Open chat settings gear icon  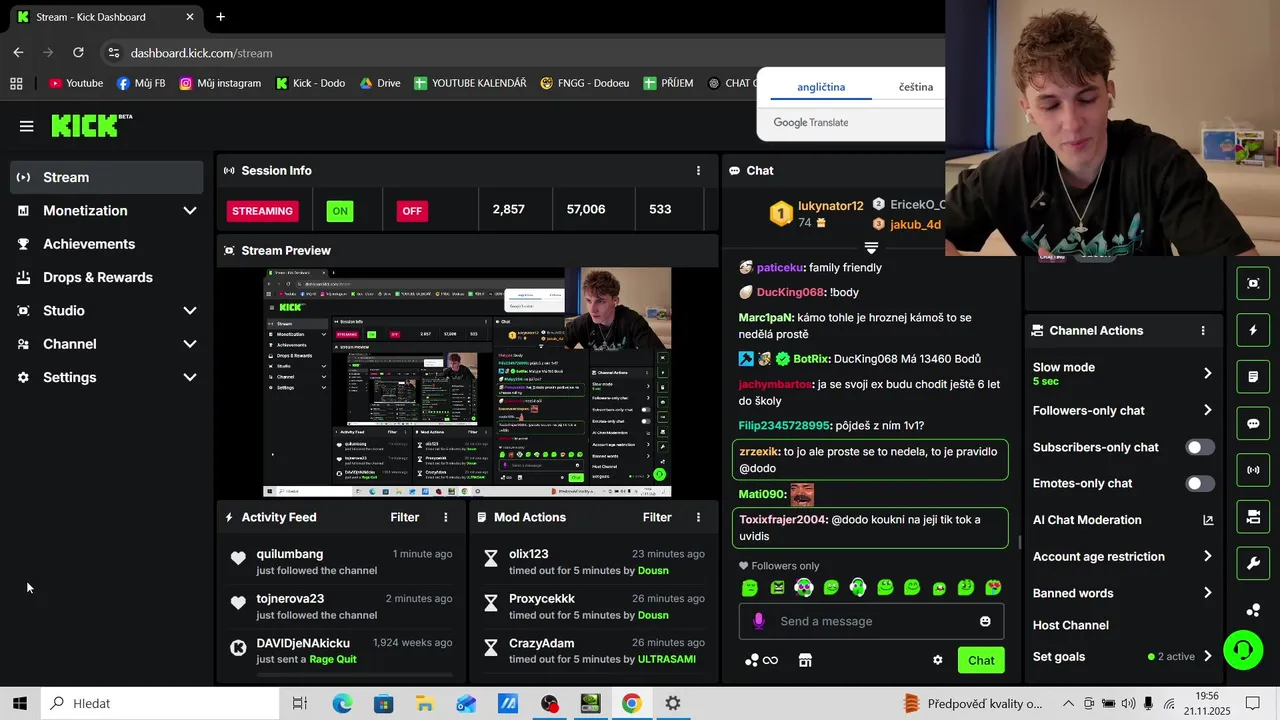point(938,660)
